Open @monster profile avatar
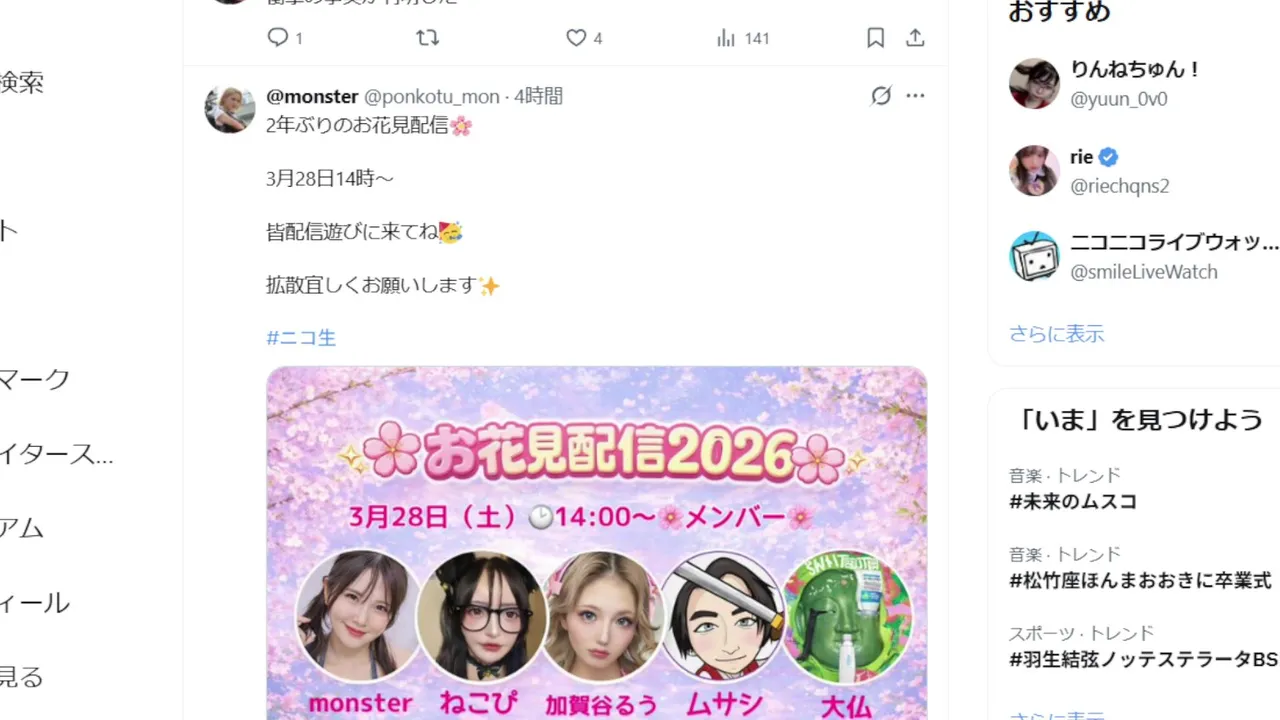This screenshot has width=1280, height=720. click(230, 109)
